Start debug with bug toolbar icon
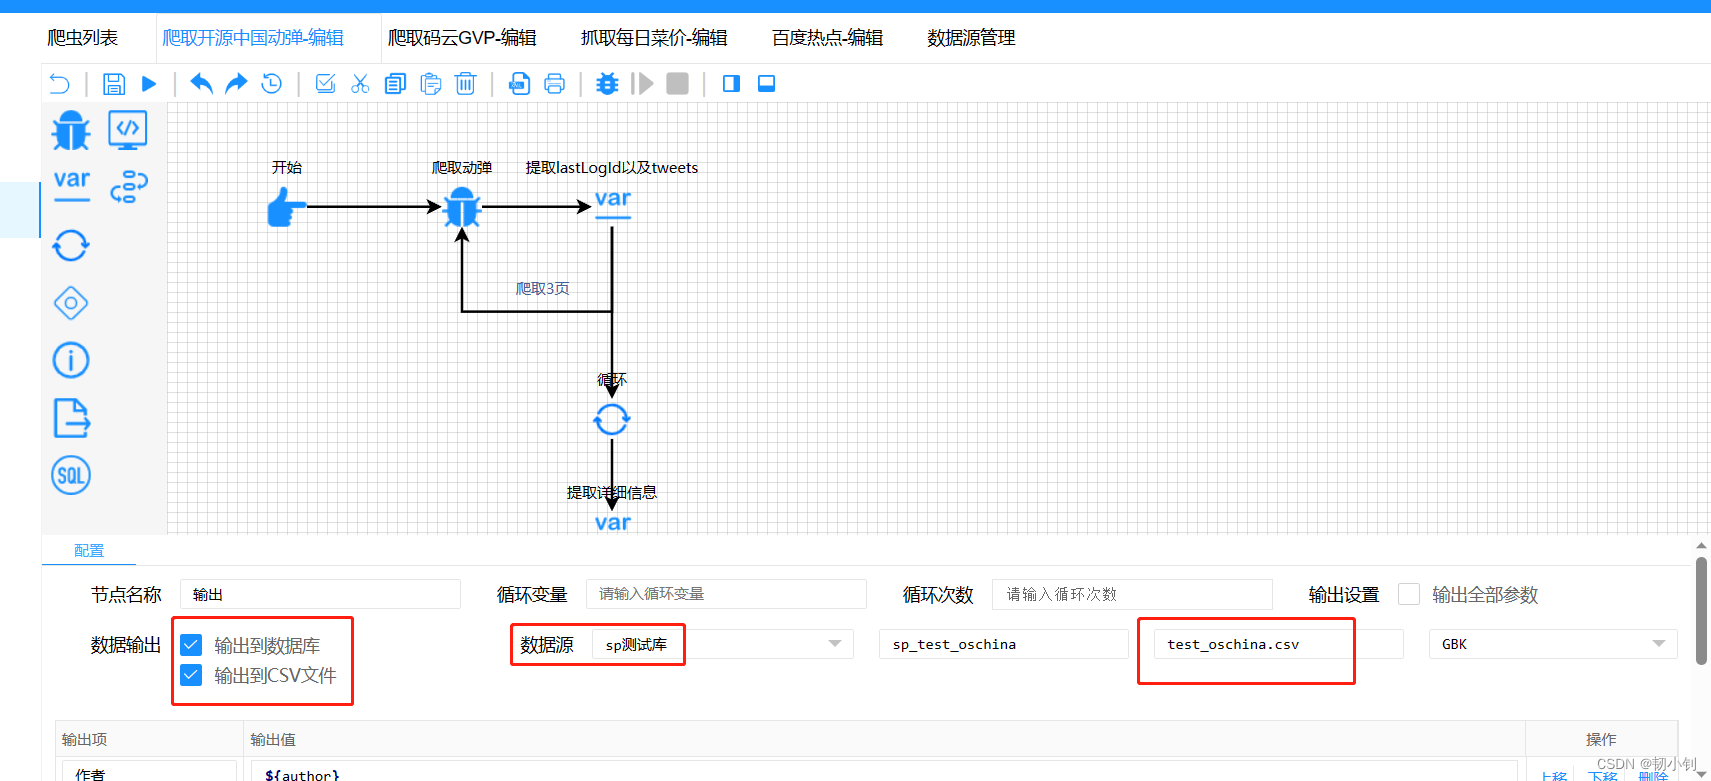 coord(607,84)
